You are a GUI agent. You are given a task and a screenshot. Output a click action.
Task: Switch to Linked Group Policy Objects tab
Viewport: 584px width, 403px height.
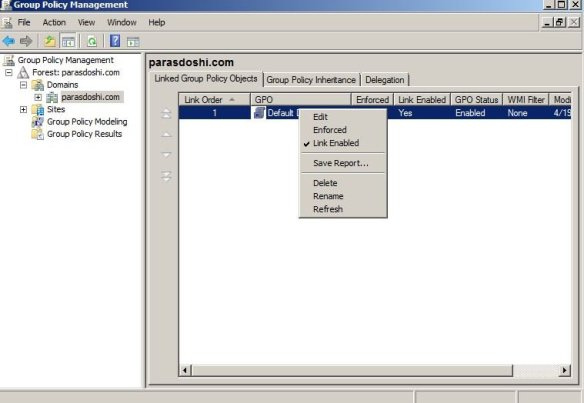pos(206,79)
